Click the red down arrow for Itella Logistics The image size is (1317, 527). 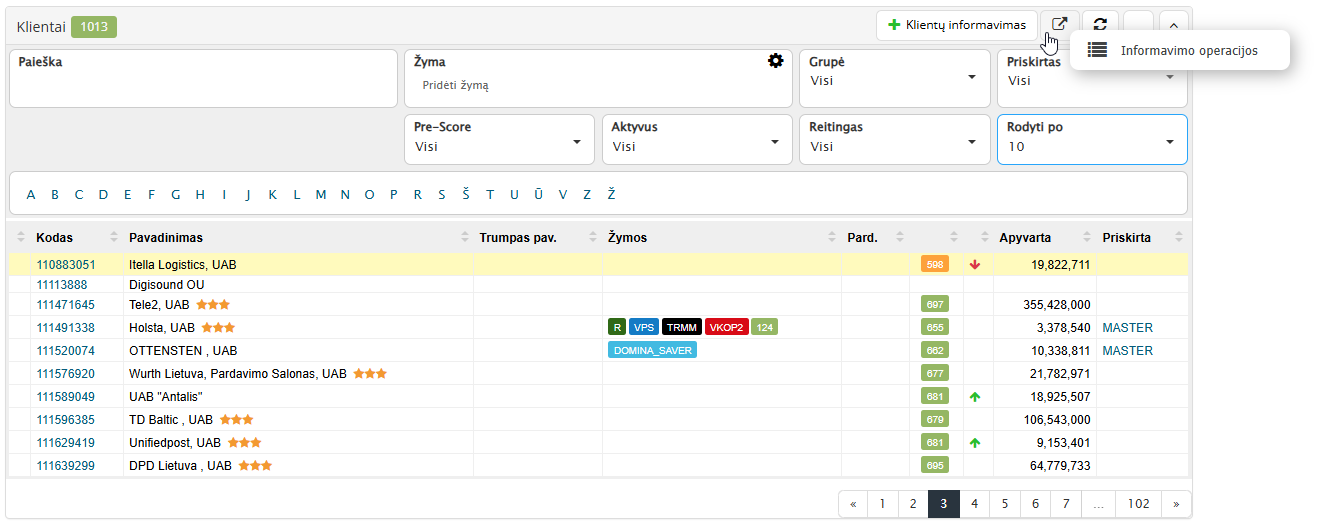click(x=975, y=265)
